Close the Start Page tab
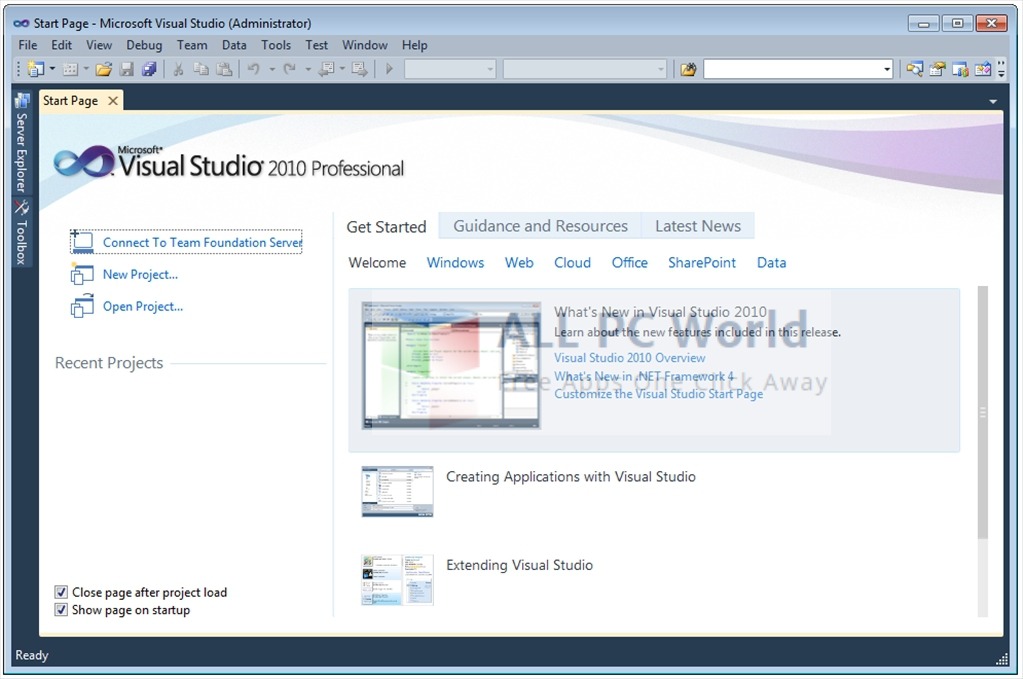1023x679 pixels. 113,100
